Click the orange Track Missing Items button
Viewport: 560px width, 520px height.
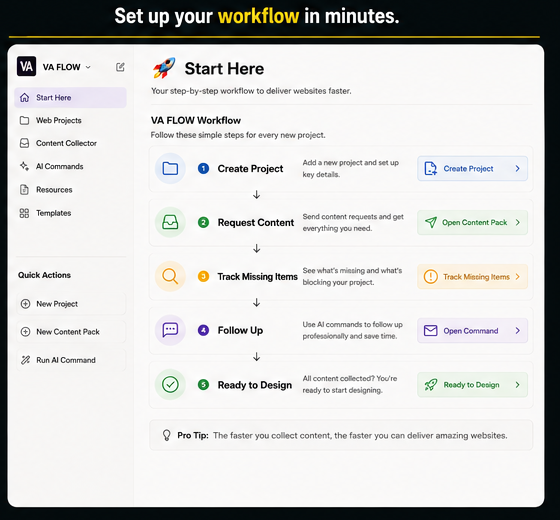472,277
